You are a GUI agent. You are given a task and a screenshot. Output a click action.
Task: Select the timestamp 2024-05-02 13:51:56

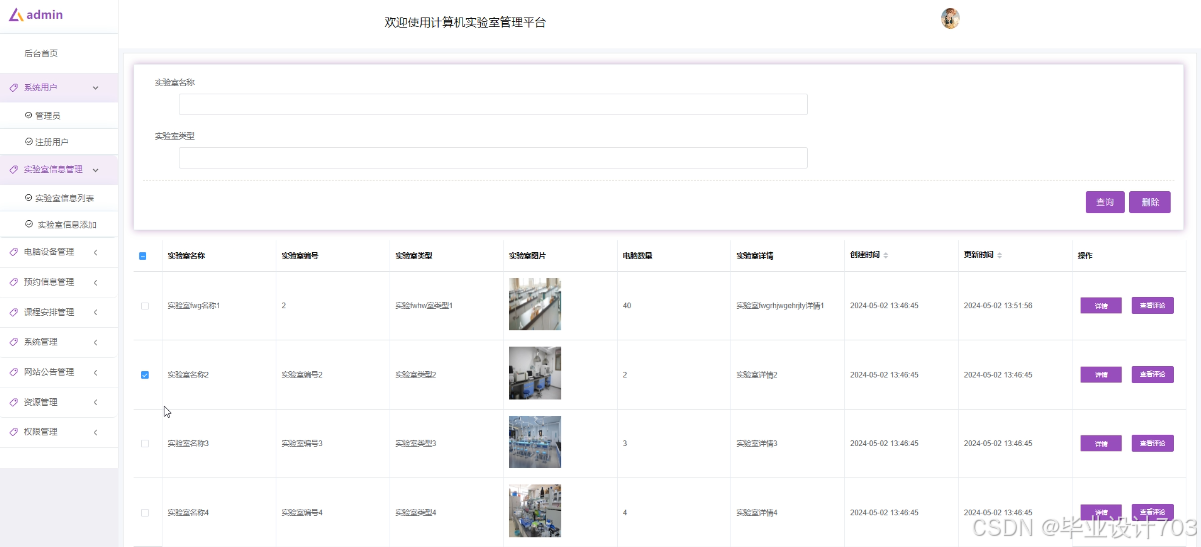pyautogui.click(x=997, y=305)
